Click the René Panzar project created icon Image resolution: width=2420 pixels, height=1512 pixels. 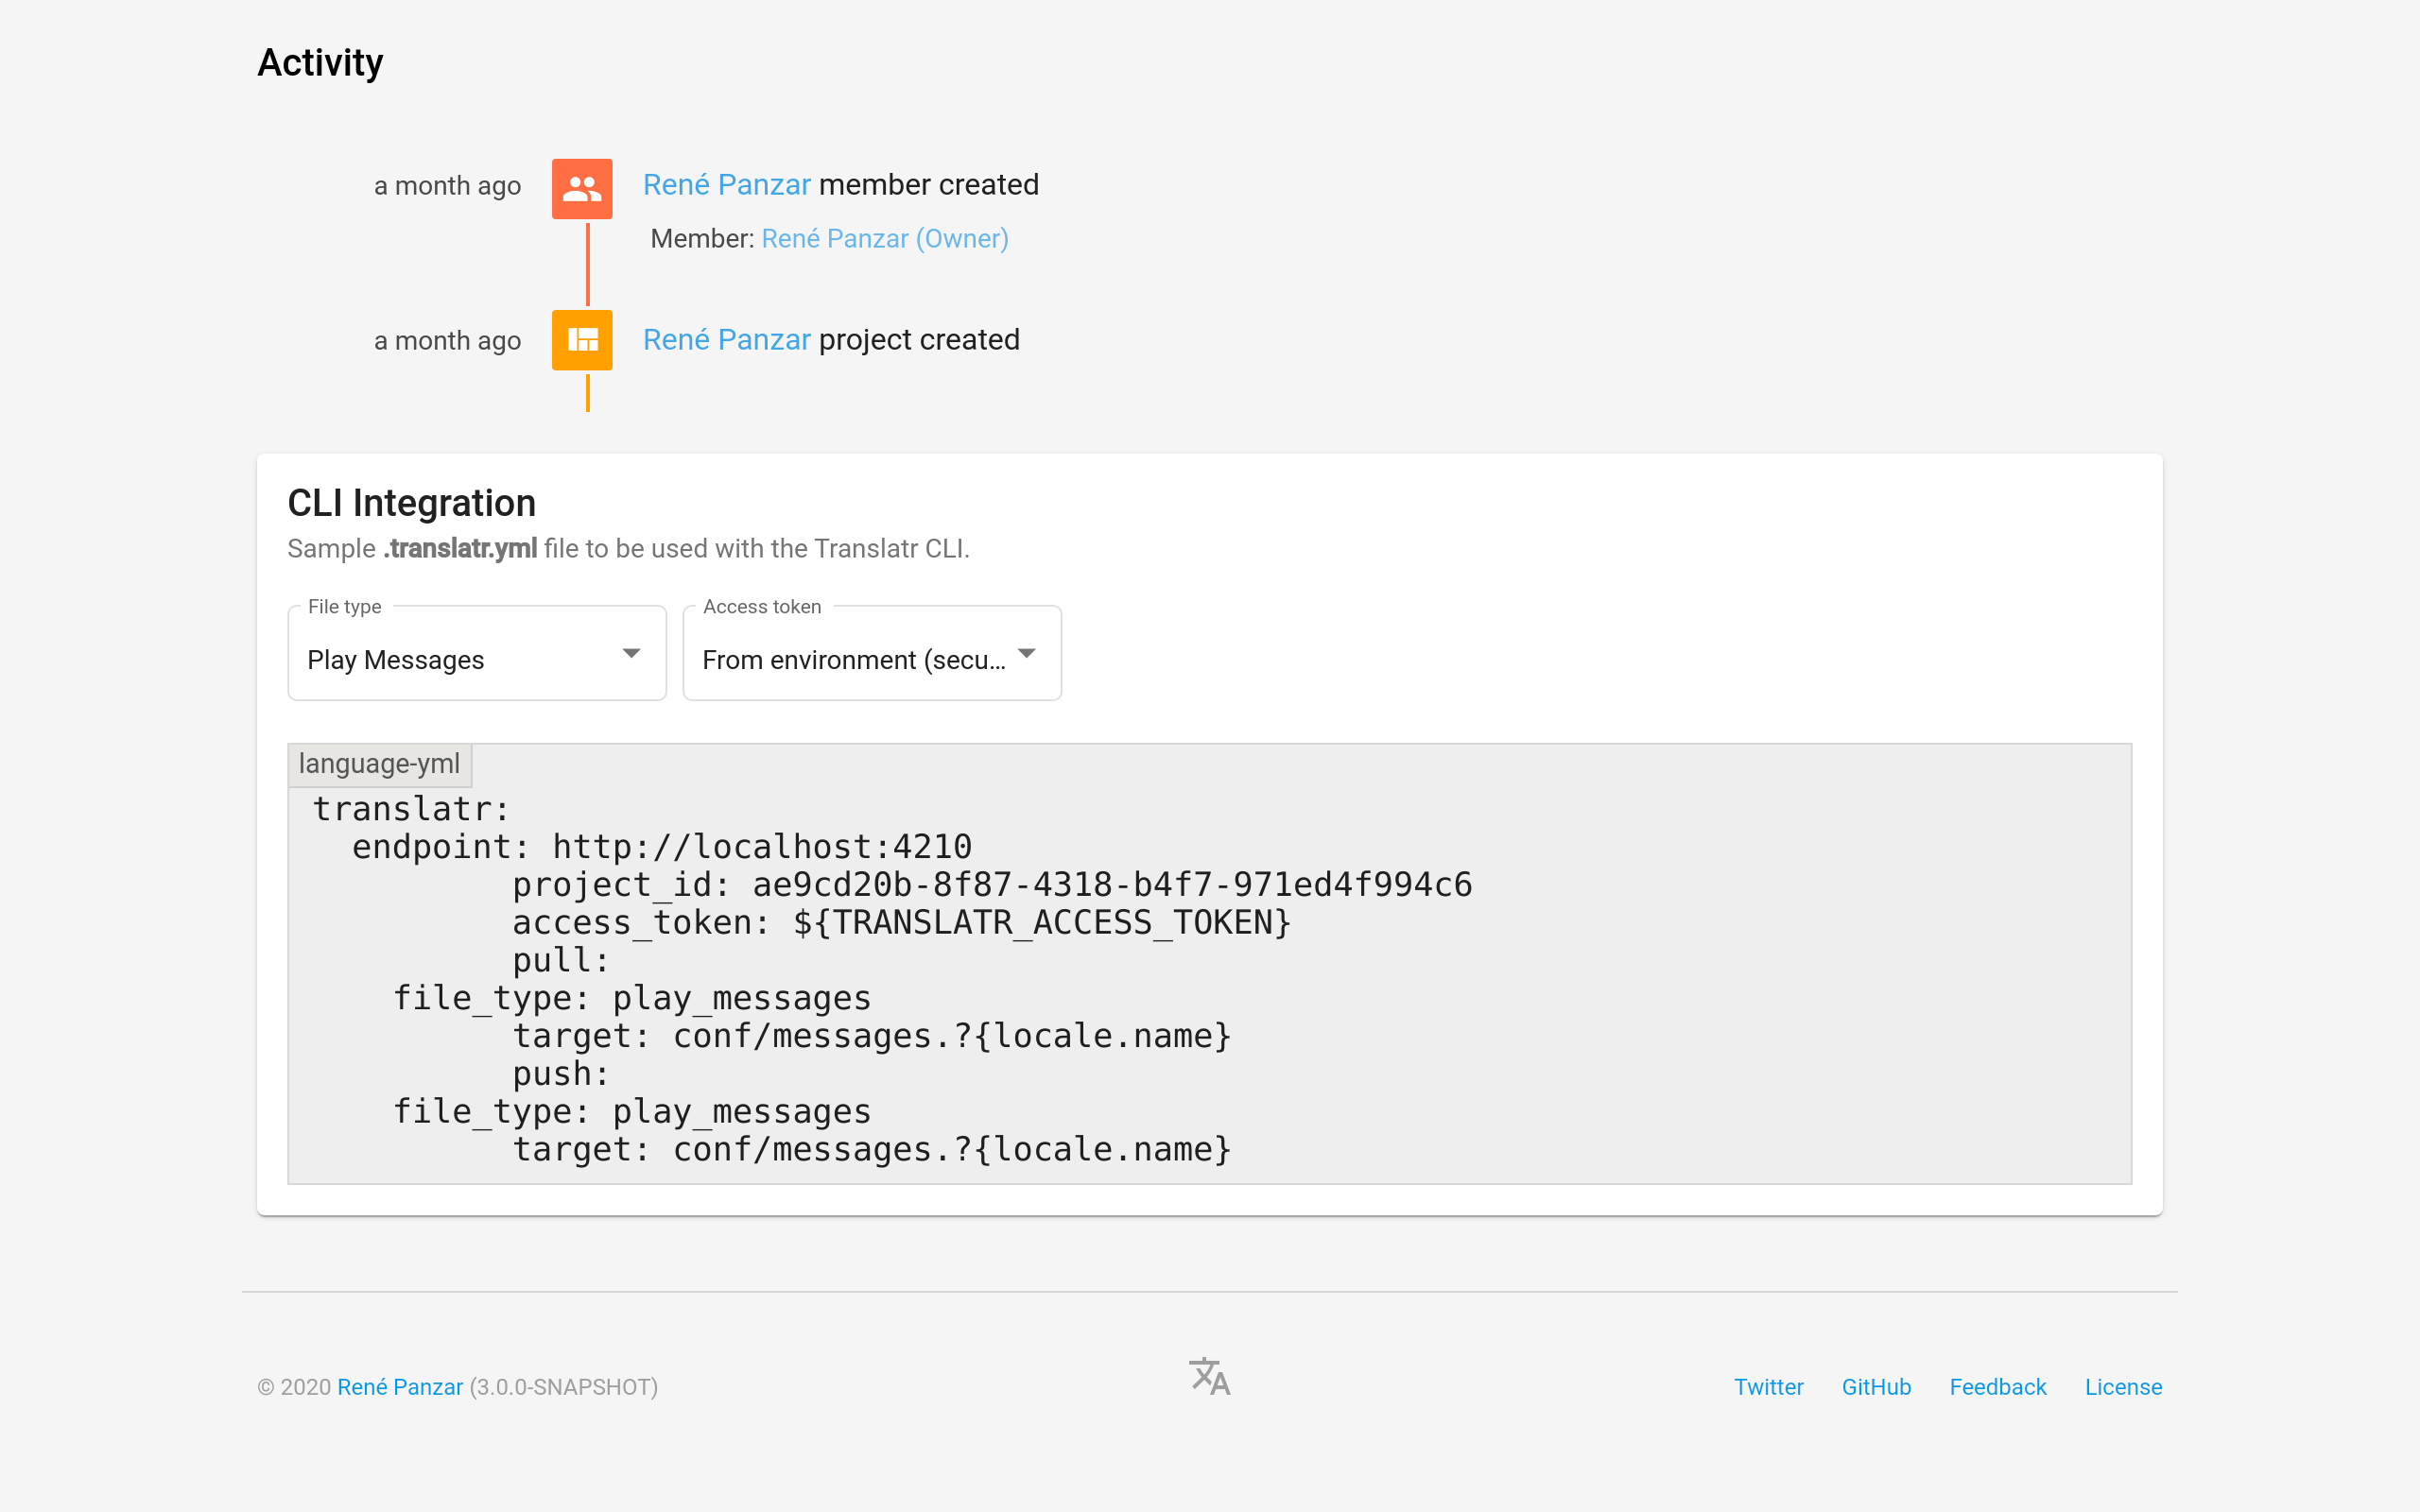(583, 339)
